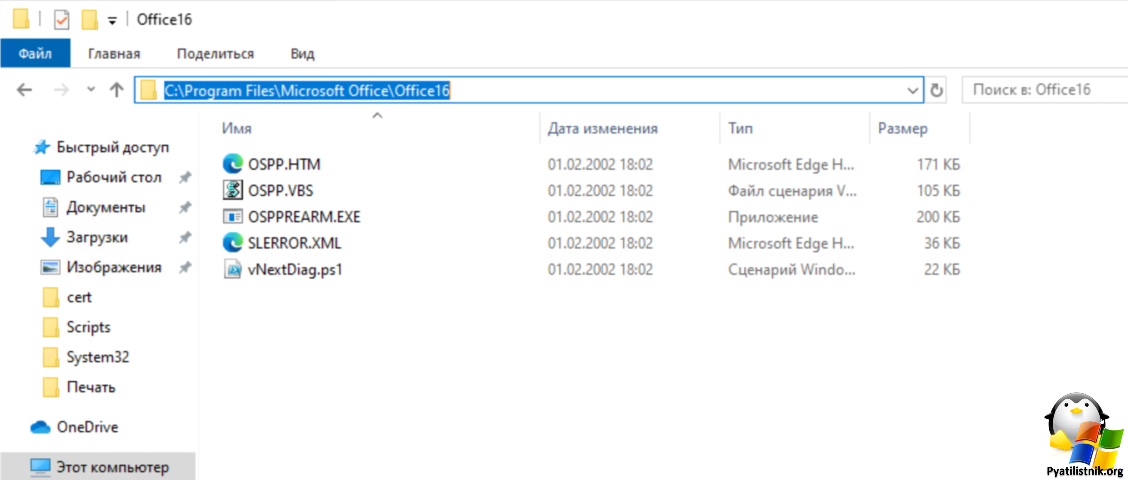The image size is (1128, 480).
Task: Select the OSPP.VBS script file icon
Action: click(232, 191)
